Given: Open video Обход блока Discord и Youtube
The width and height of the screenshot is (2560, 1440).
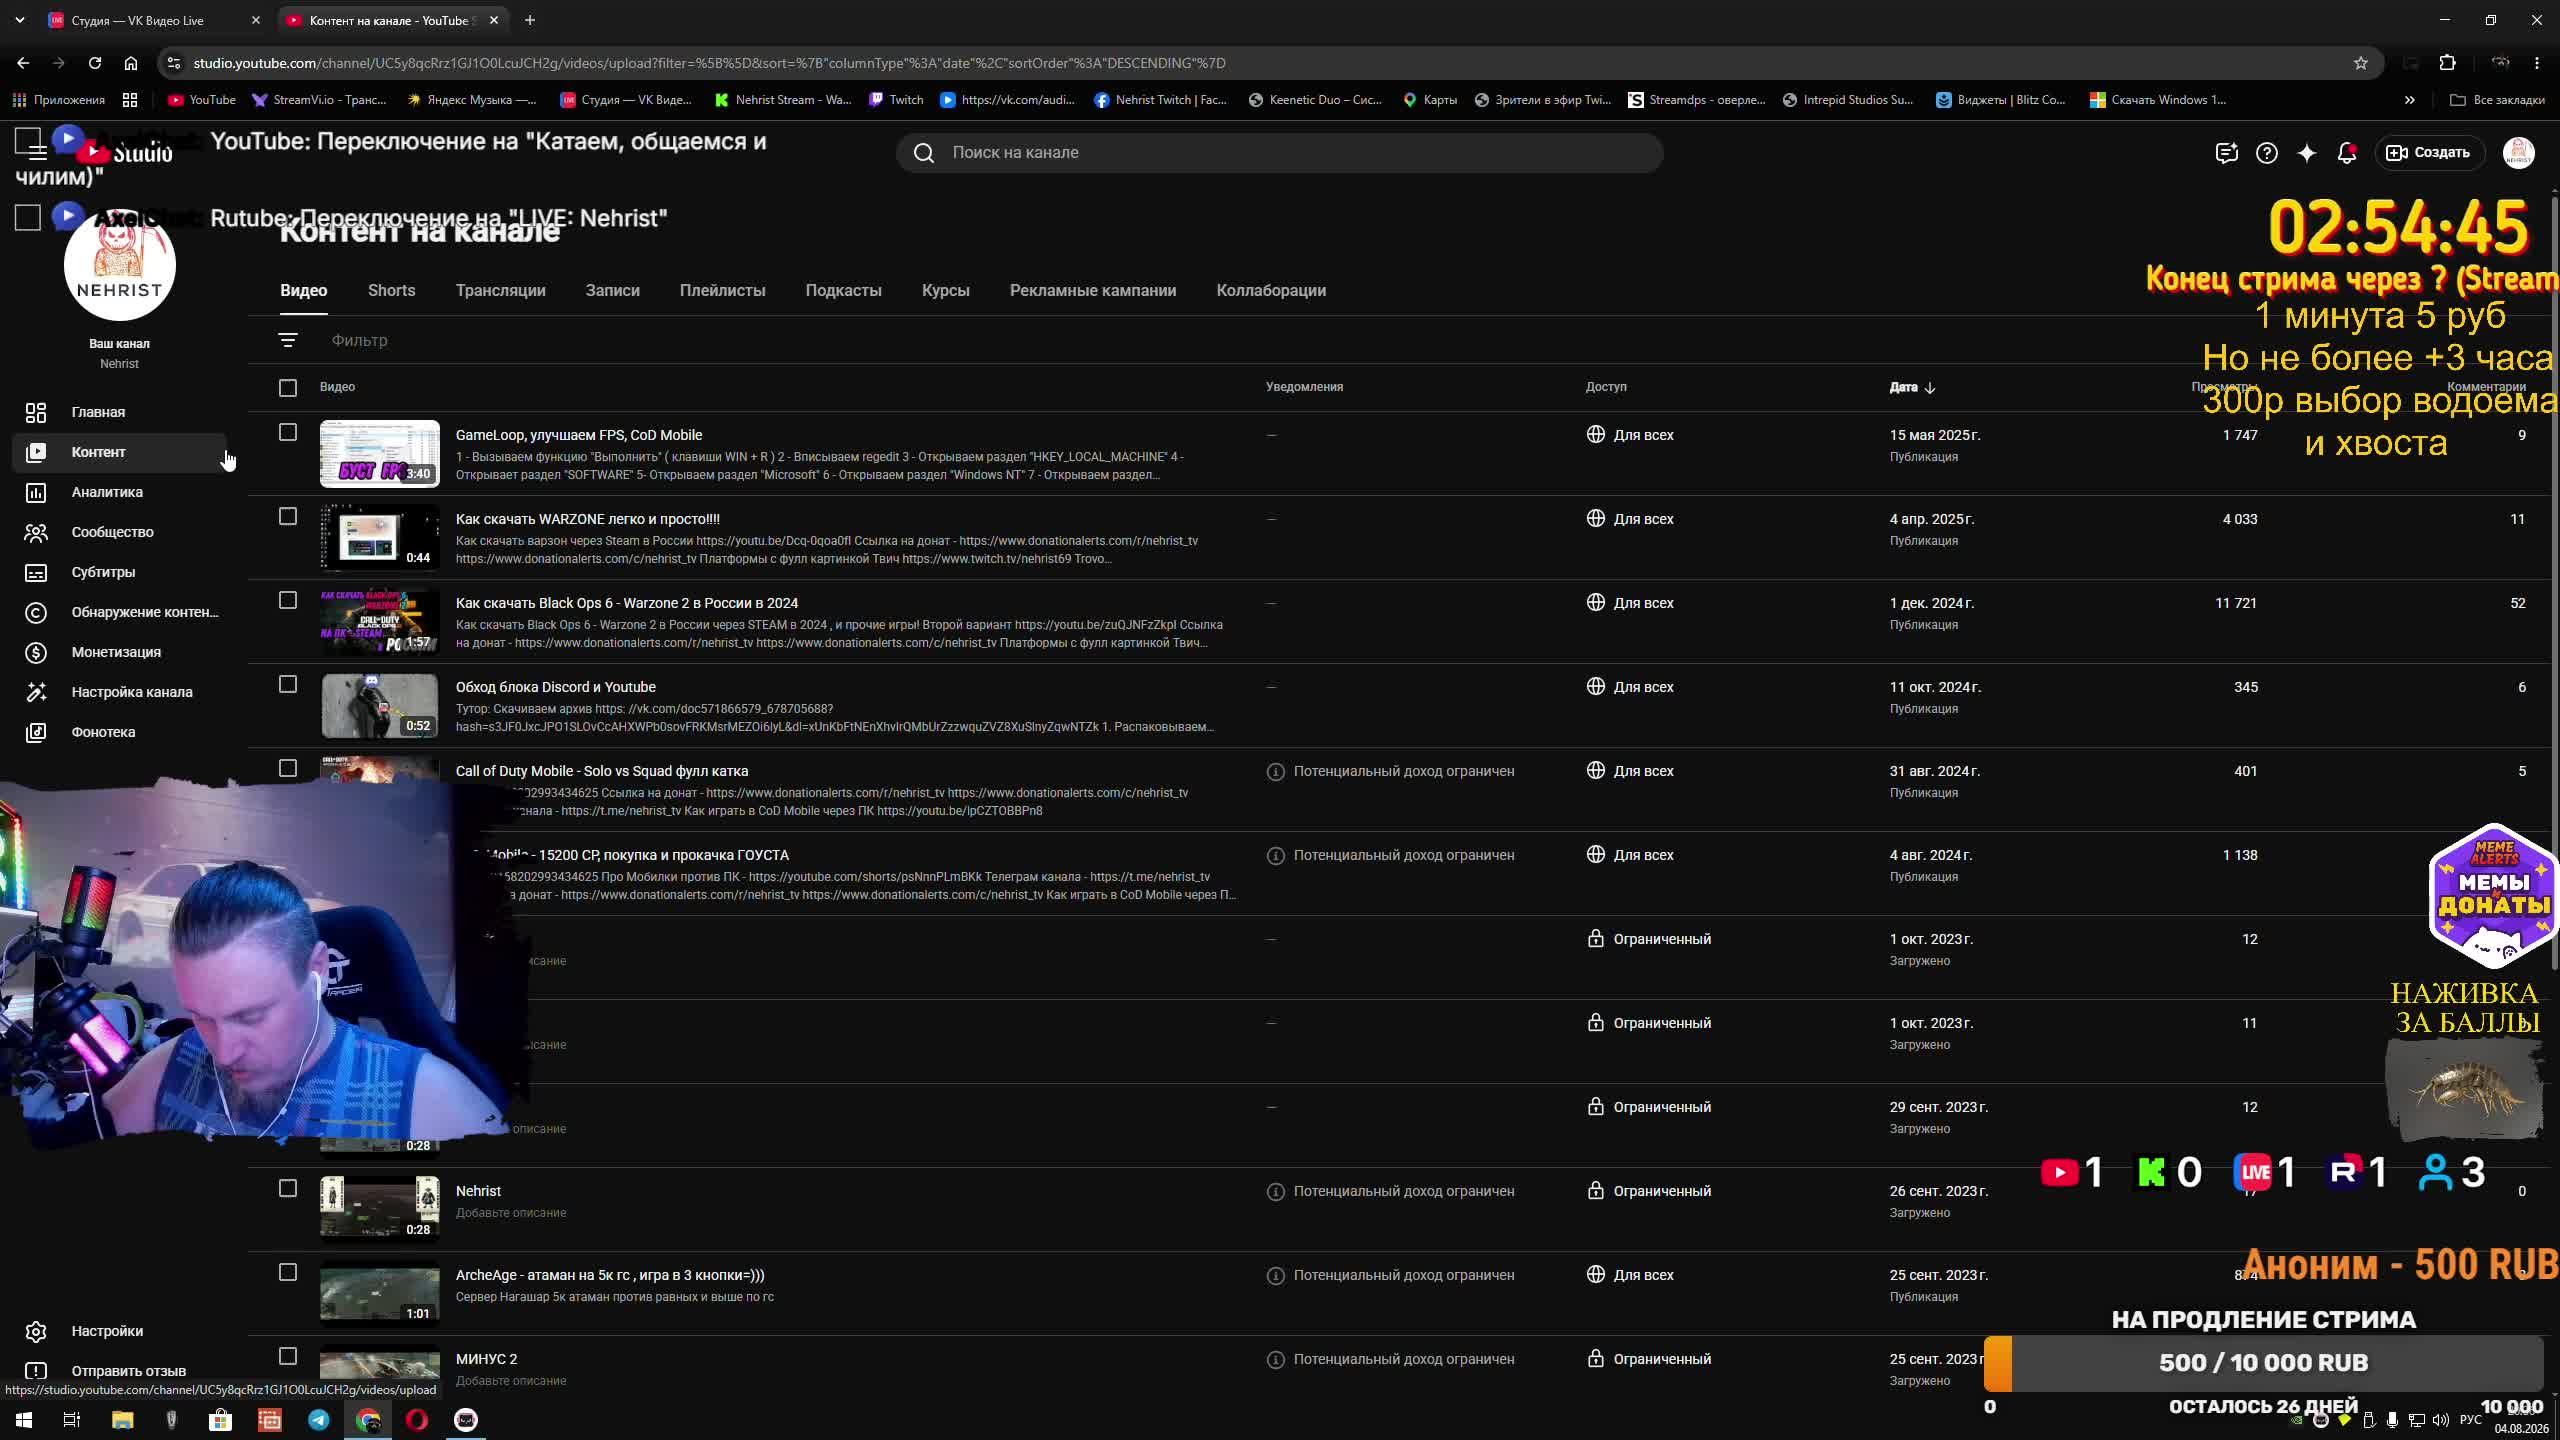Looking at the screenshot, I should pos(556,687).
